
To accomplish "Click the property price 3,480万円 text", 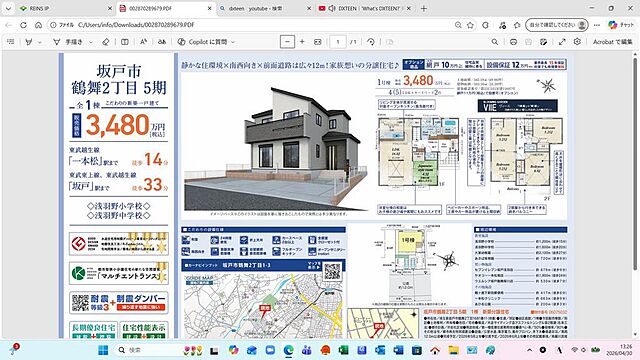I will [125, 125].
